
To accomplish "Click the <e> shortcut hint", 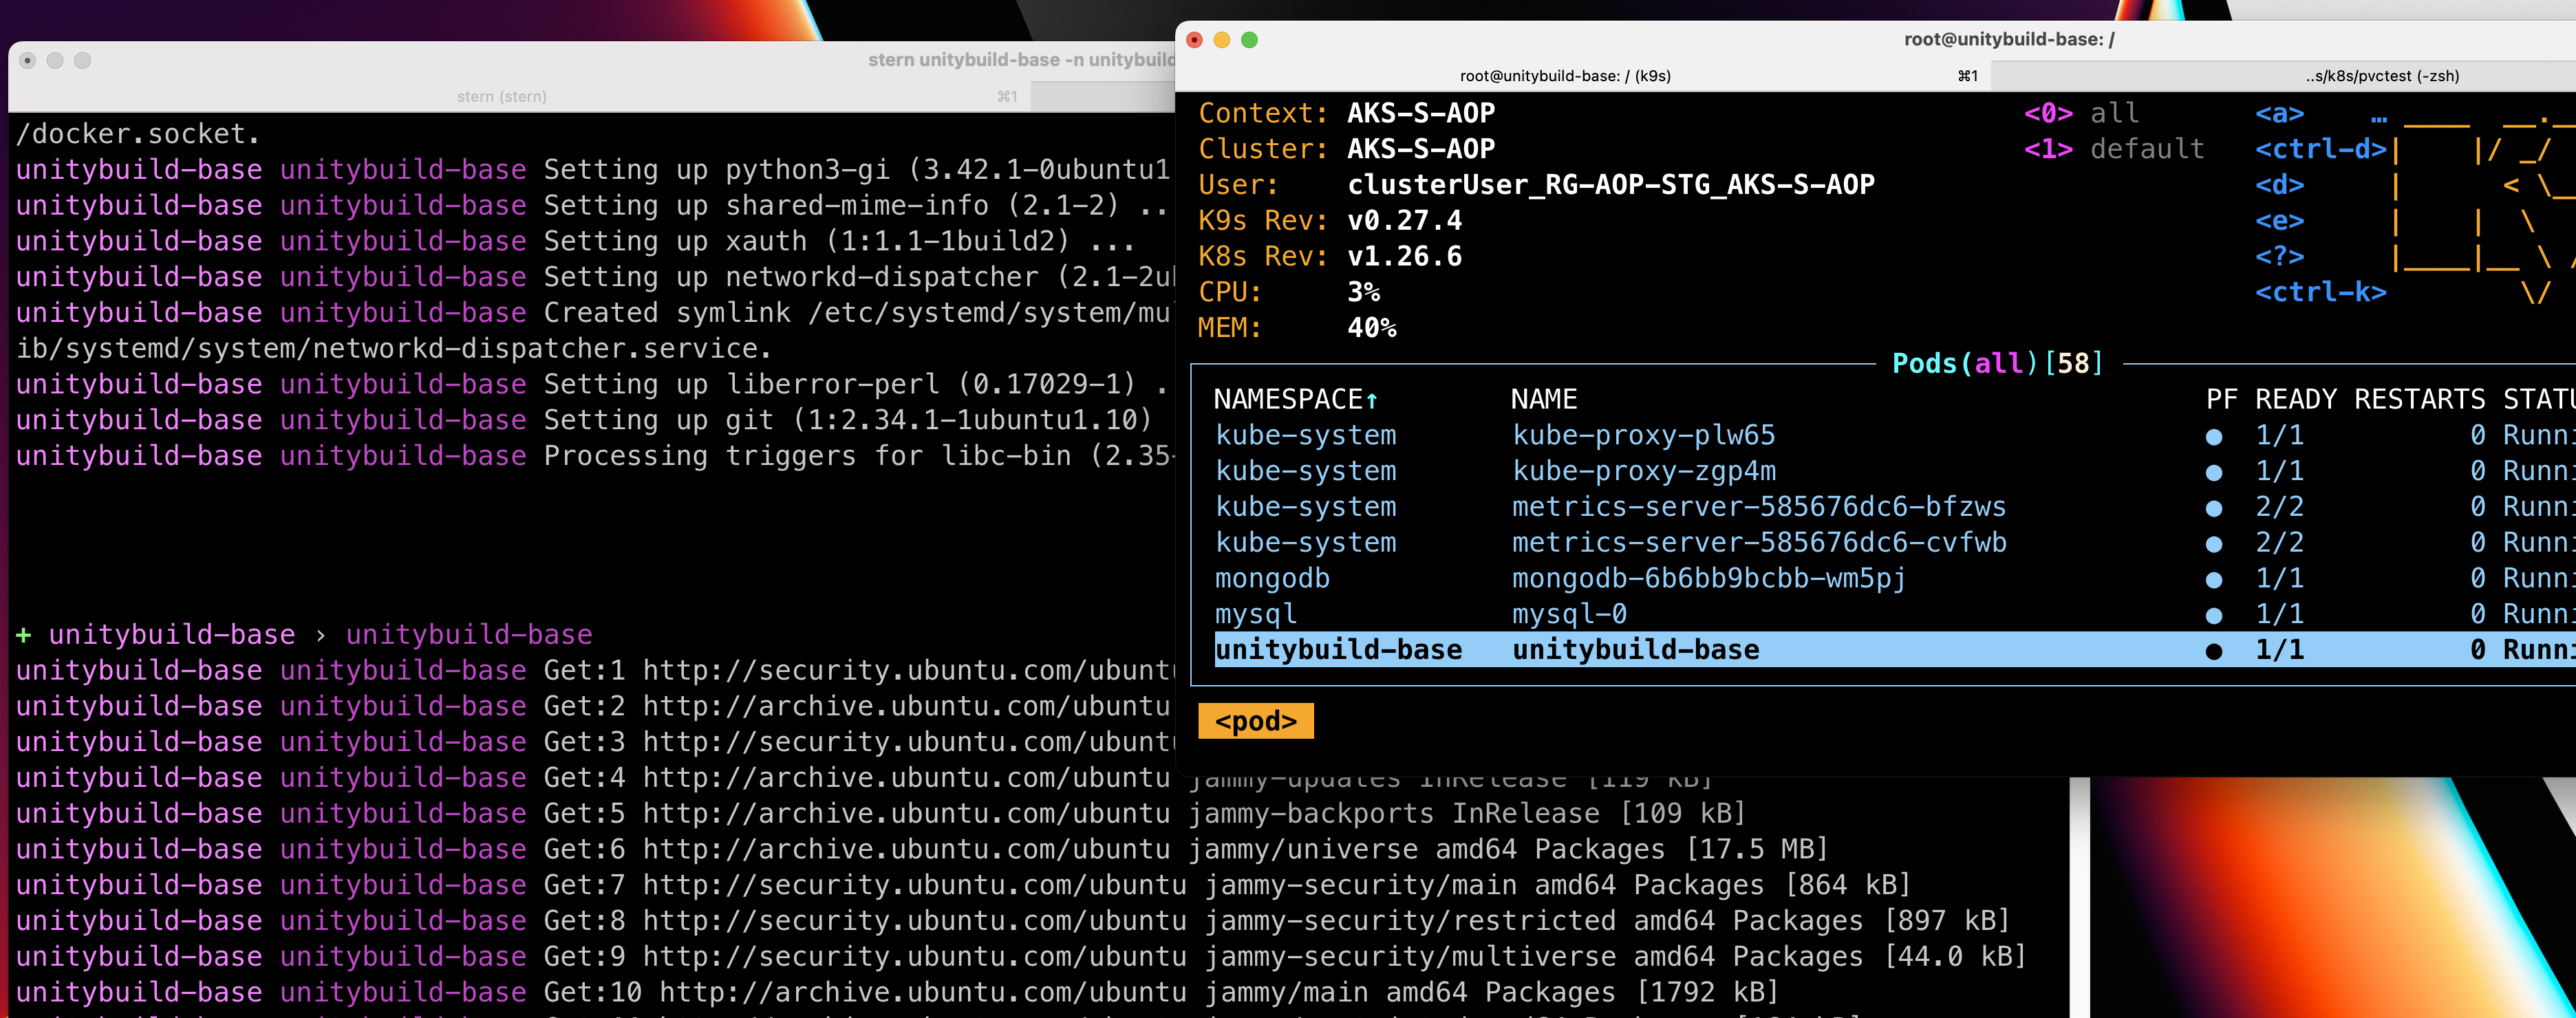I will point(2279,221).
